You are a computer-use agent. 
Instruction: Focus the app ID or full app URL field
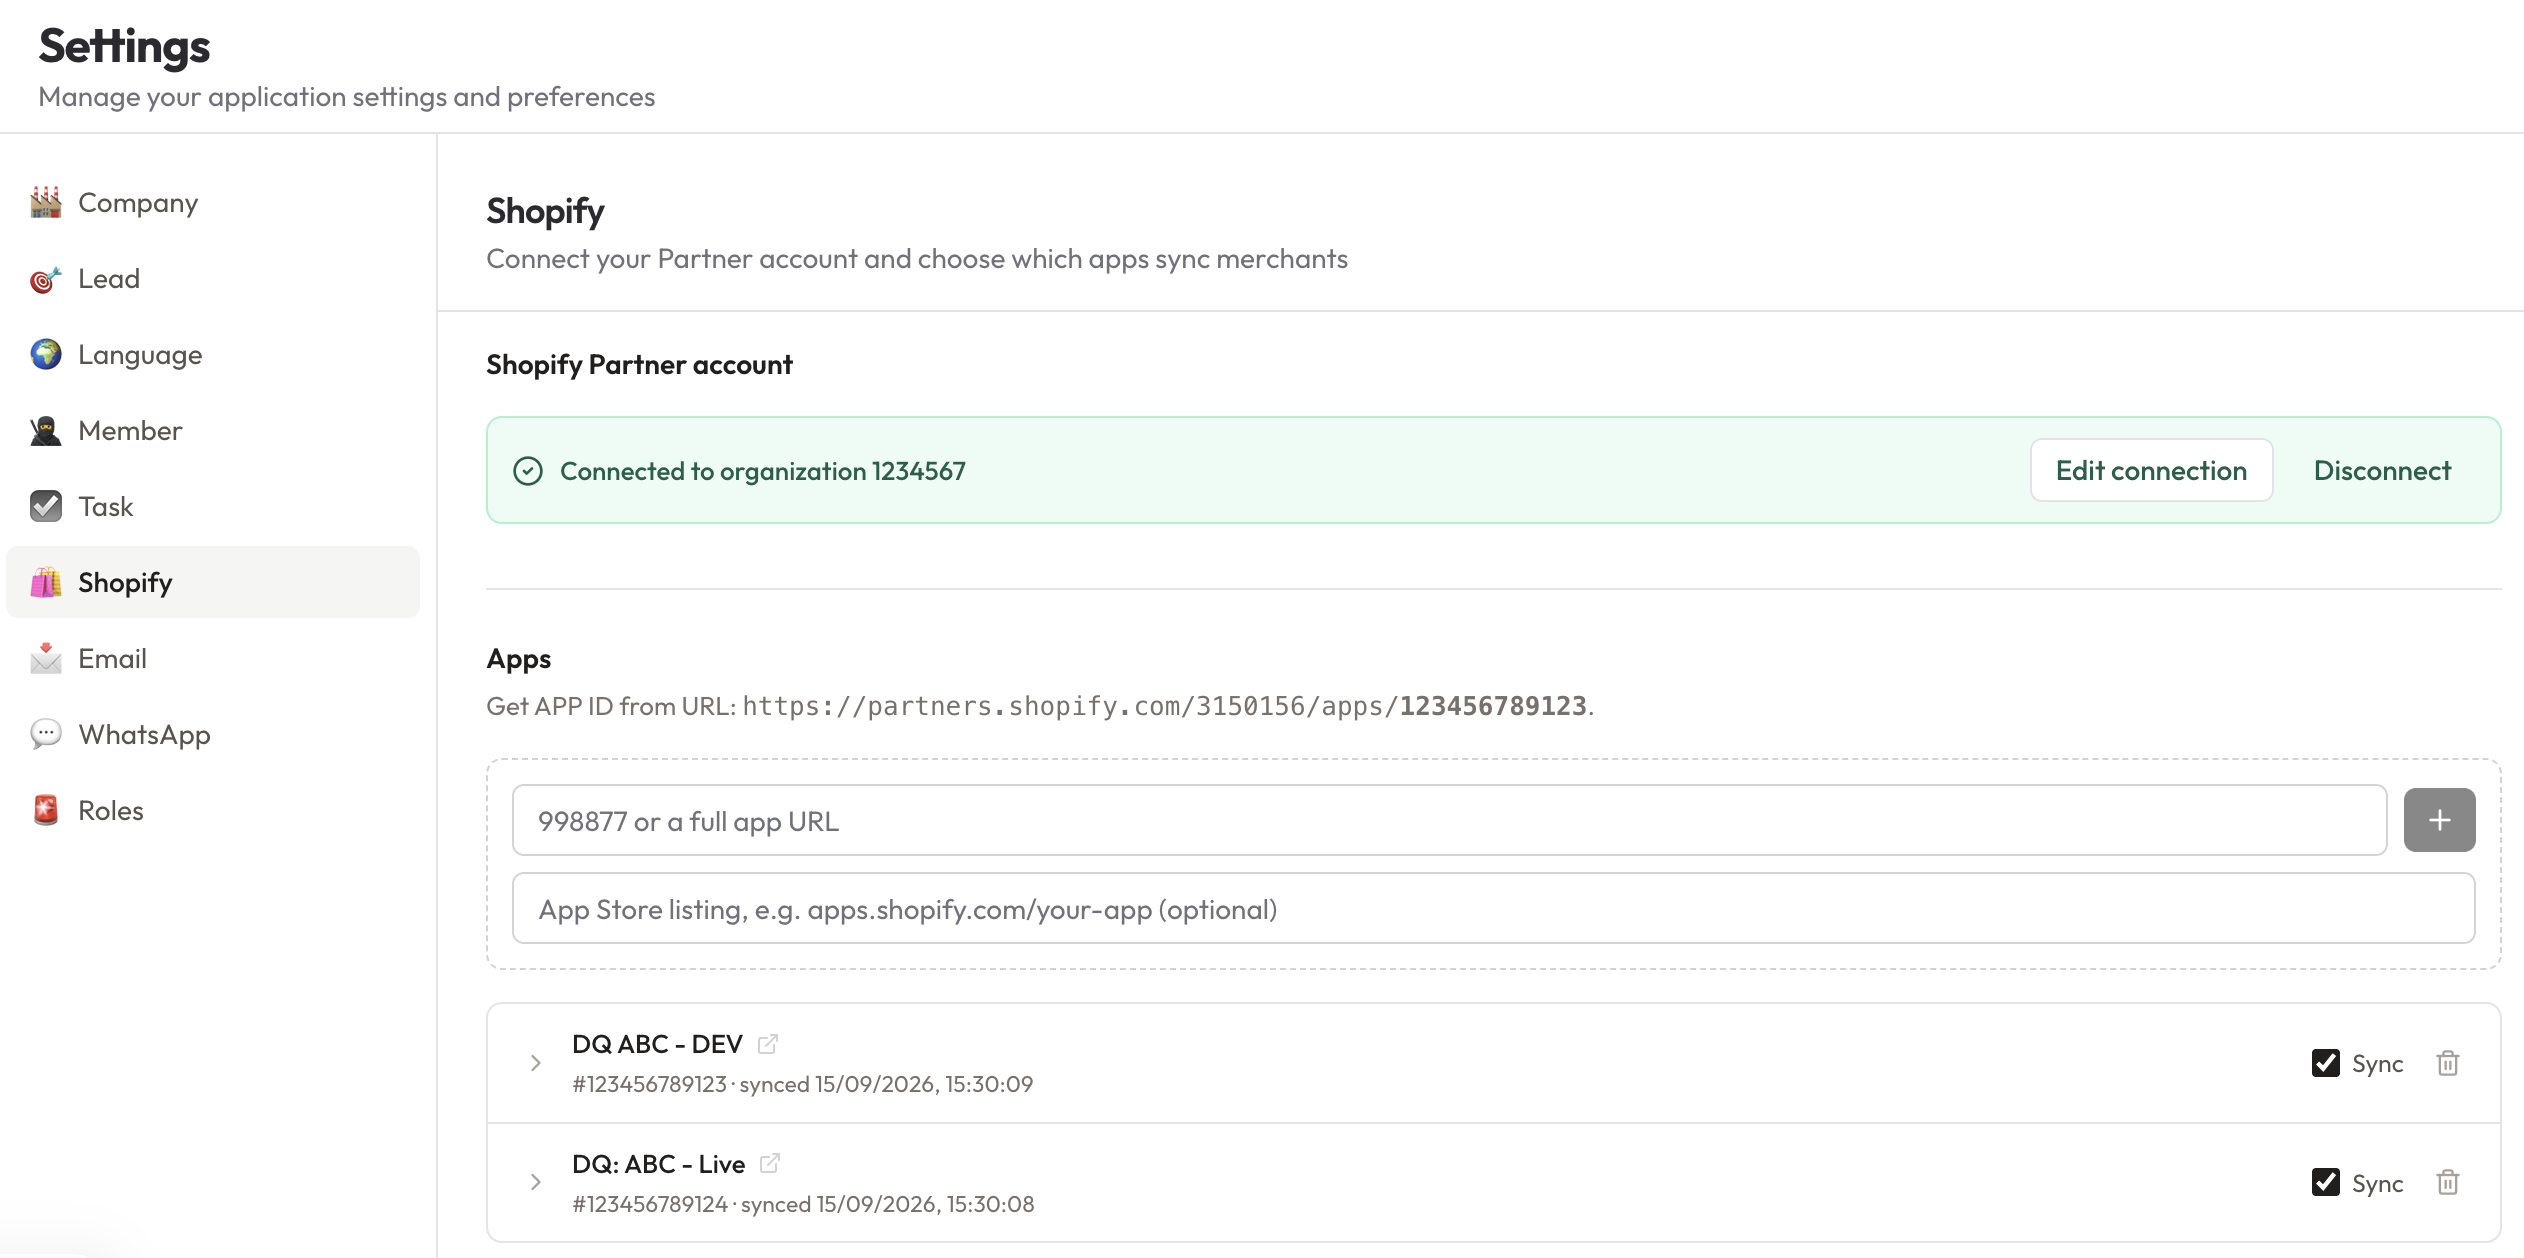(1449, 820)
